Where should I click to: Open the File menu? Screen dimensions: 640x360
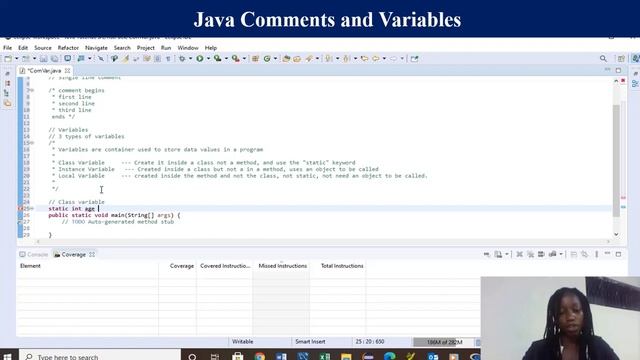point(7,48)
